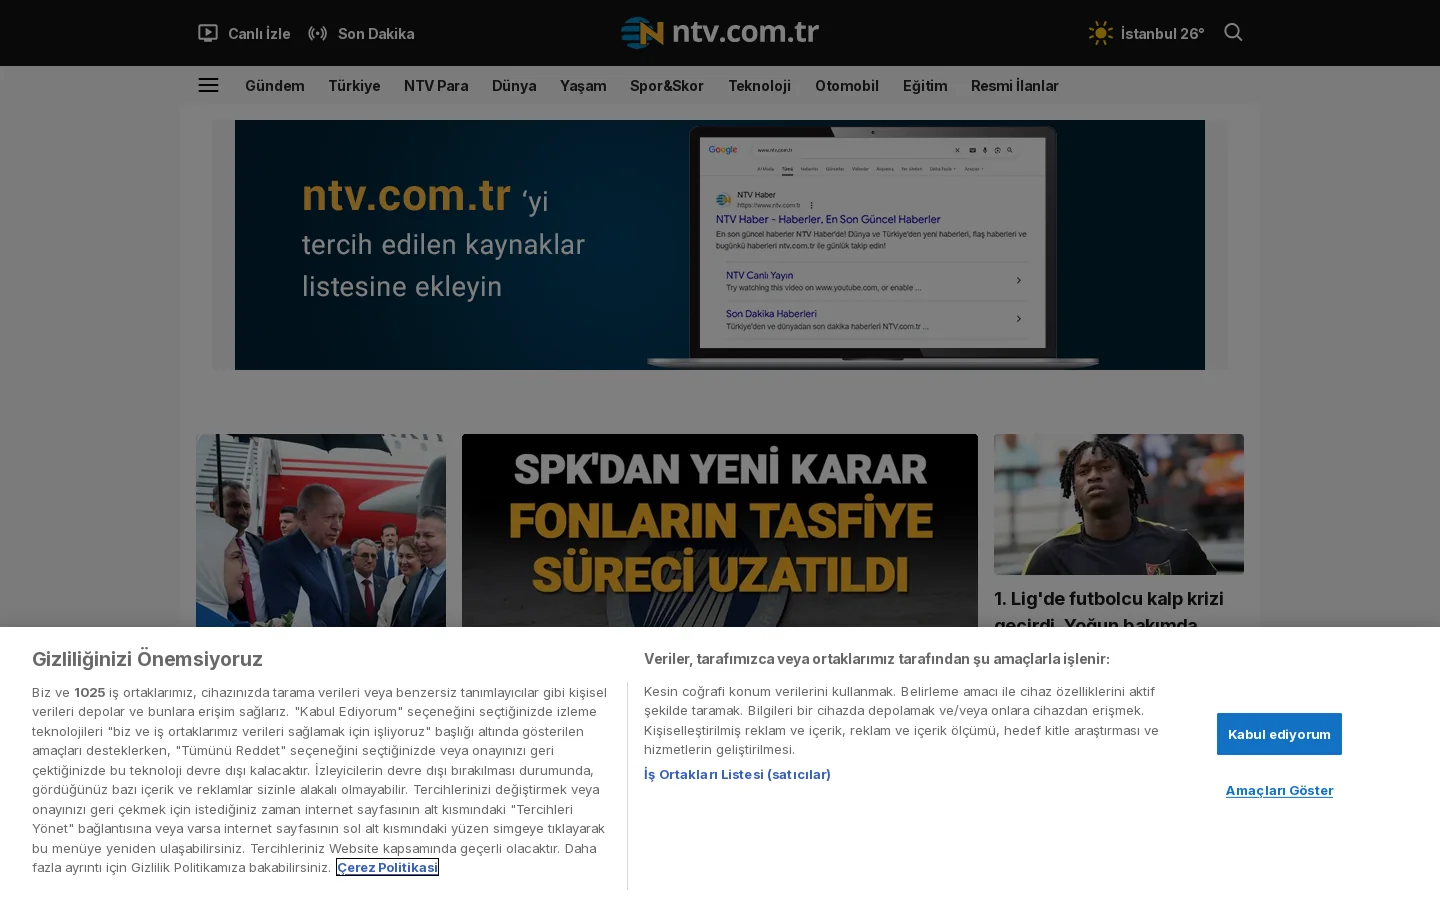Screen dimensions: 1440x900
Task: Click the ntv.com.tr preferred sources banner
Action: pyautogui.click(x=720, y=245)
